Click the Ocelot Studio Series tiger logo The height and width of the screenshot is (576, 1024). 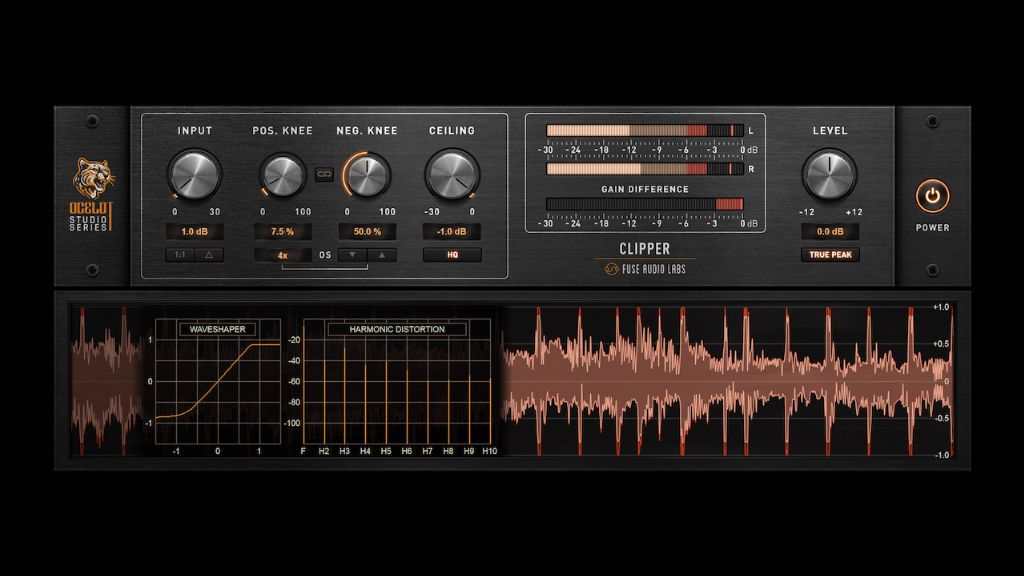pos(92,193)
